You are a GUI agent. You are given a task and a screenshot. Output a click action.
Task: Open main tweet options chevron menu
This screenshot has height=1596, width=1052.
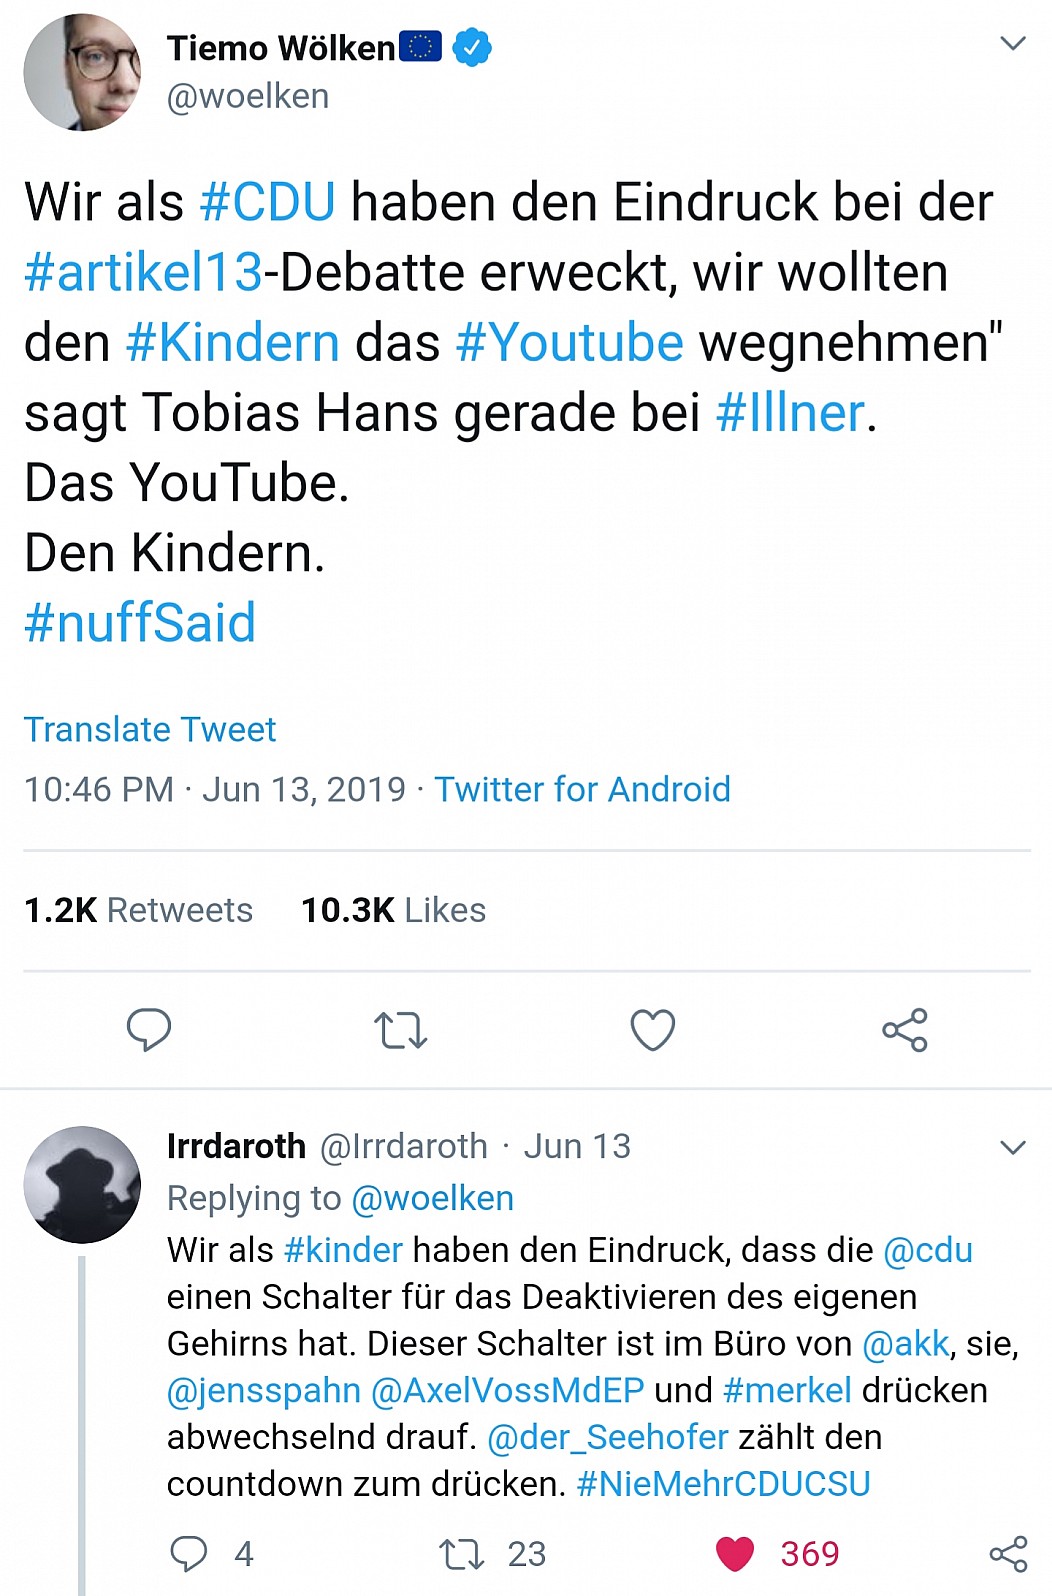click(1013, 43)
